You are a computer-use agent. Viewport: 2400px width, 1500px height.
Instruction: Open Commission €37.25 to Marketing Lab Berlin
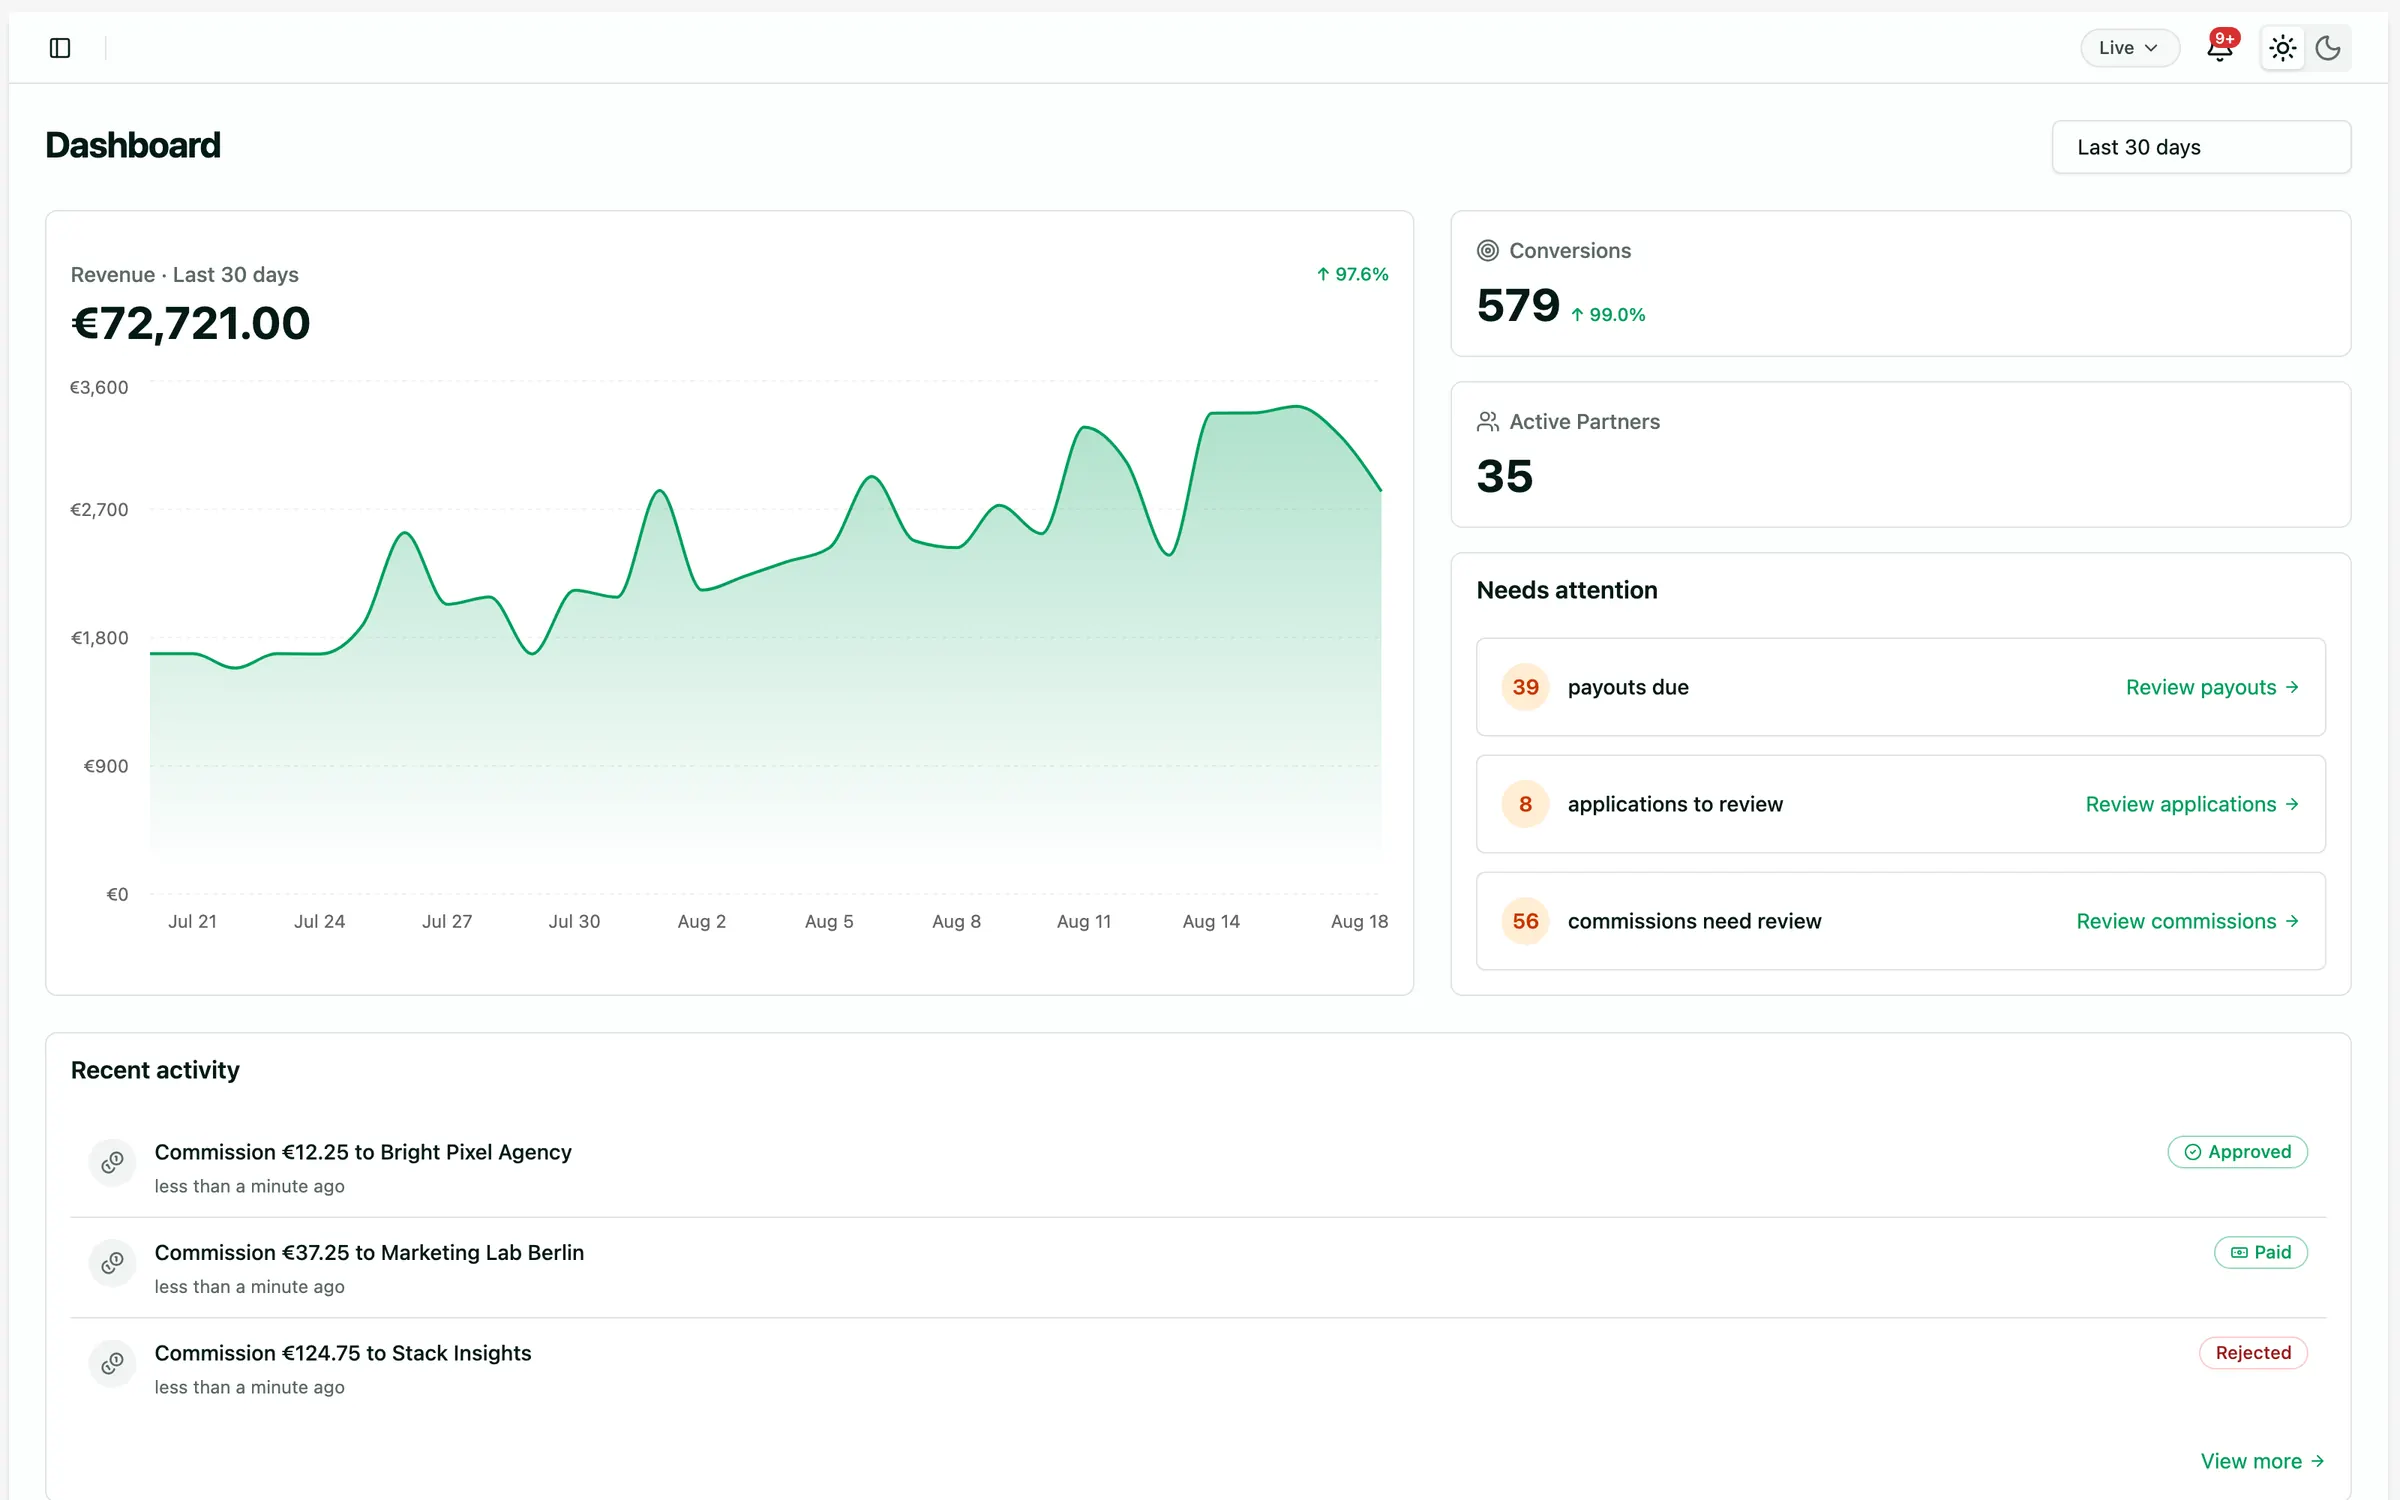tap(369, 1253)
